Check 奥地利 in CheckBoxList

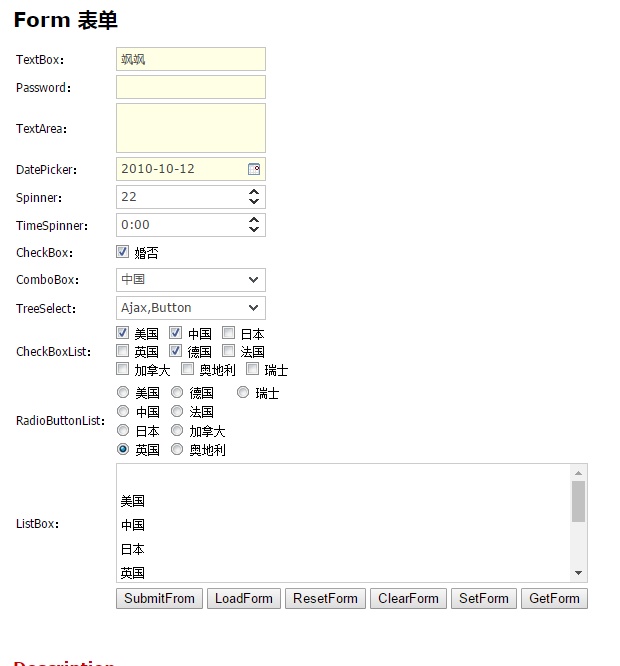(x=187, y=369)
